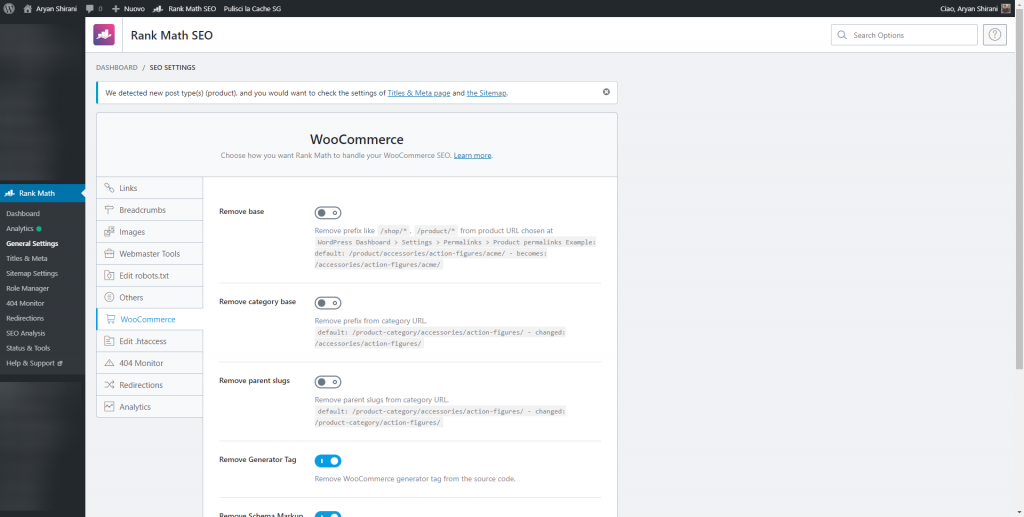Dismiss the new post type notice
The width and height of the screenshot is (1024, 517).
(606, 92)
